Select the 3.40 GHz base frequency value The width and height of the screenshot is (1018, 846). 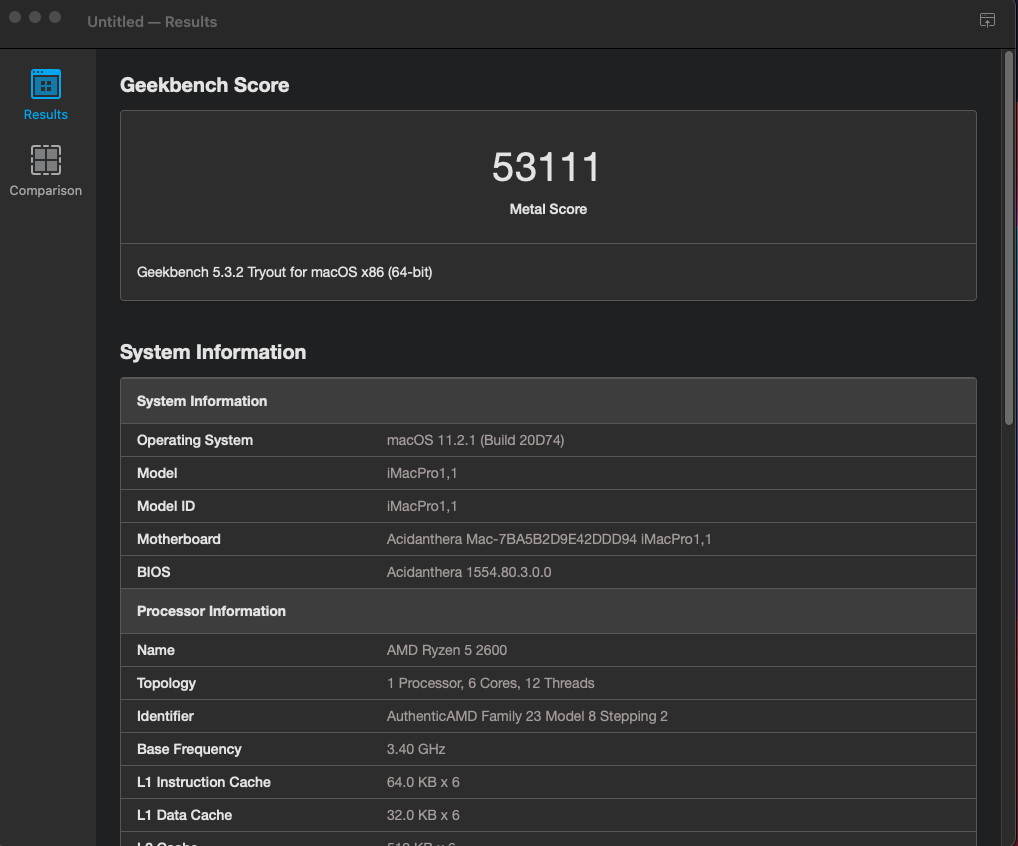coord(416,749)
